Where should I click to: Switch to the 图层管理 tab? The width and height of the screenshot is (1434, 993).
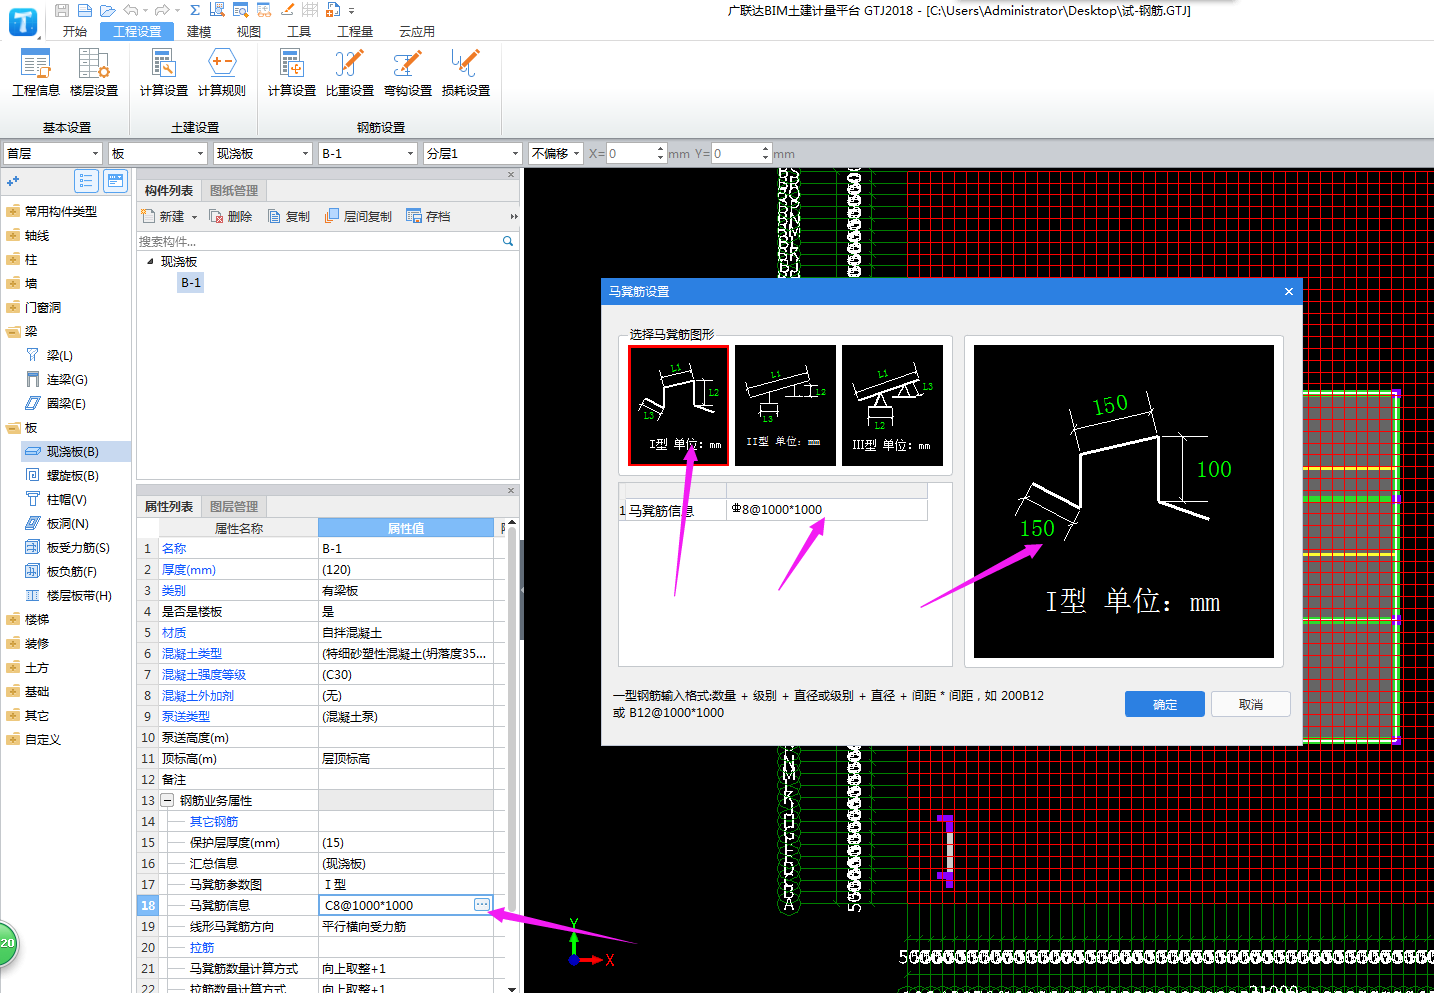pos(234,506)
